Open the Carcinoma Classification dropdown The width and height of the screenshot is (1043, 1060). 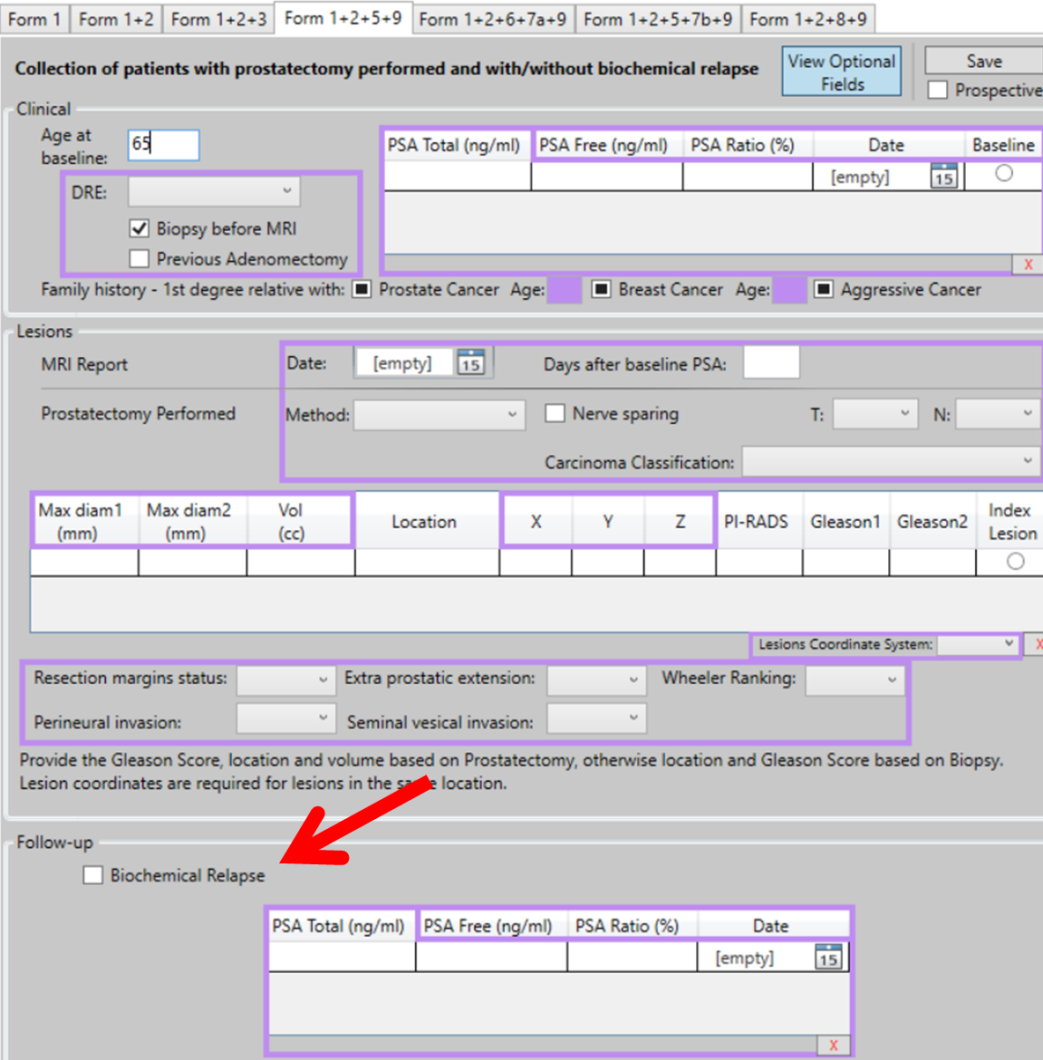890,462
